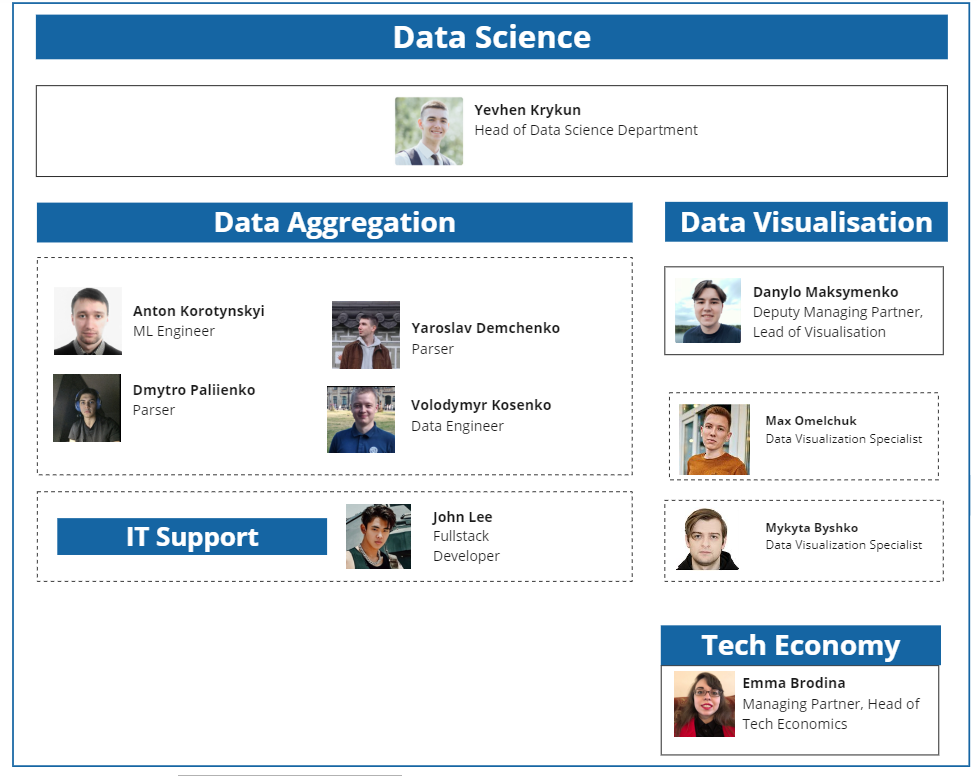Image resolution: width=979 pixels, height=776 pixels.
Task: Click the name Yevhen Krykun
Action: (527, 110)
